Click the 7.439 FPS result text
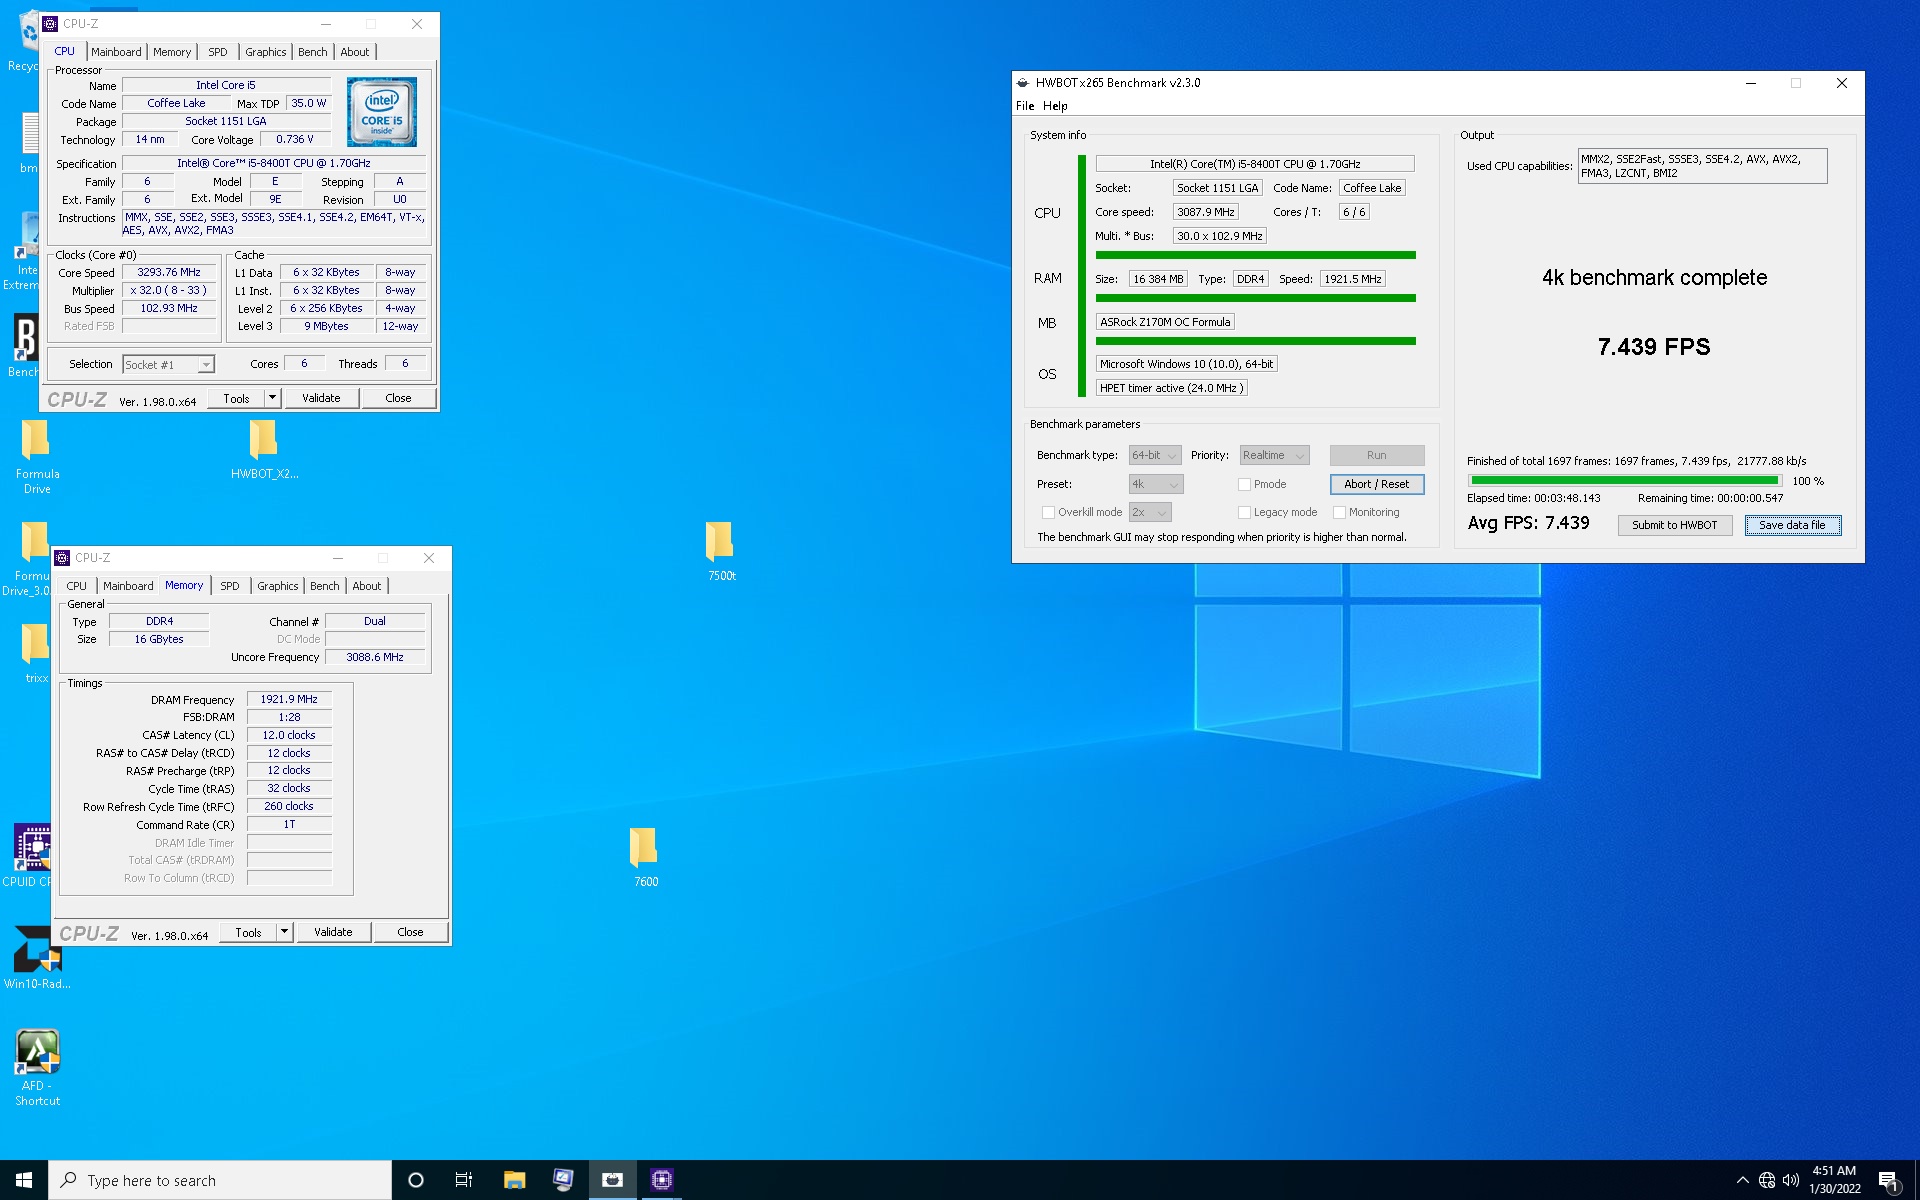Image resolution: width=1920 pixels, height=1200 pixels. (1654, 347)
